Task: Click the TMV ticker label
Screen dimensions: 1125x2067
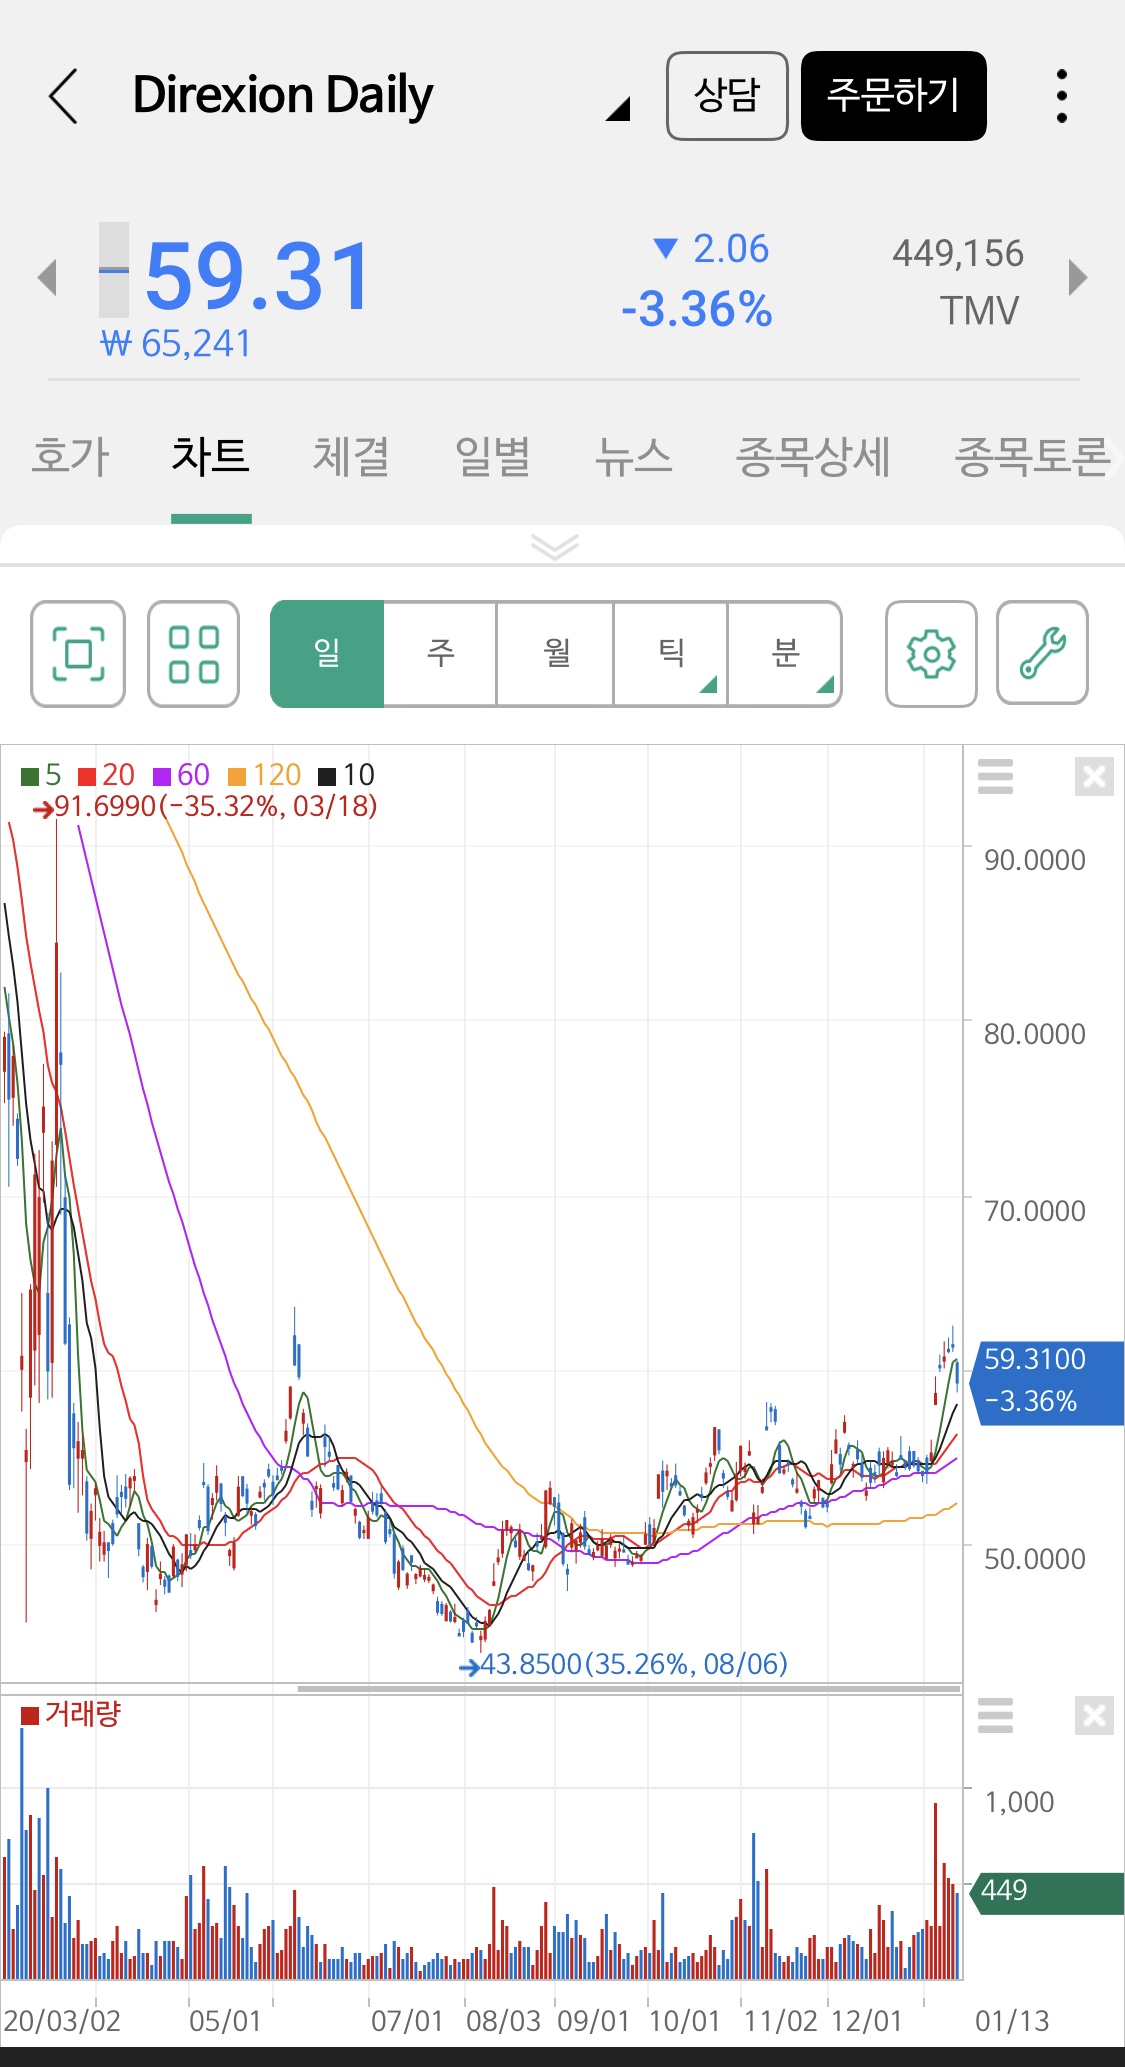Action: (979, 311)
